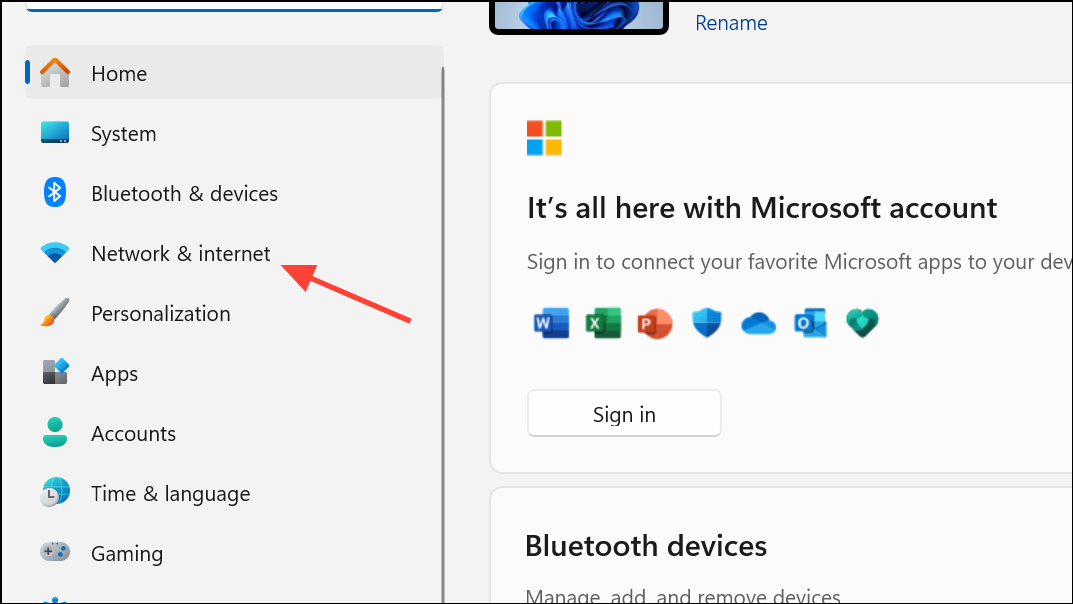The width and height of the screenshot is (1073, 604).
Task: Click the sidebar vertical scrollbar
Action: [443, 334]
